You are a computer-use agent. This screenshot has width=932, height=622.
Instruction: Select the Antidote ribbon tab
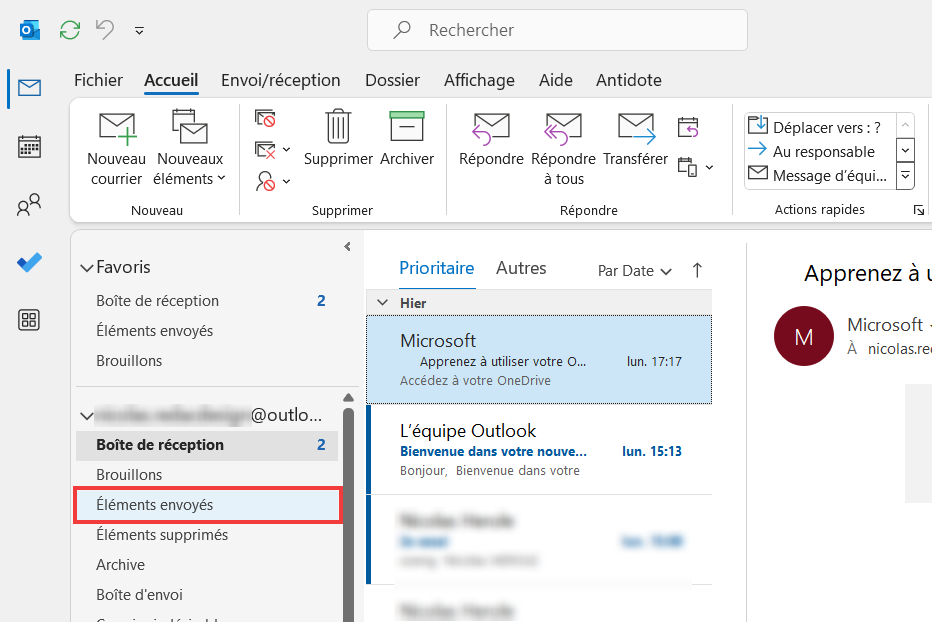pos(629,80)
